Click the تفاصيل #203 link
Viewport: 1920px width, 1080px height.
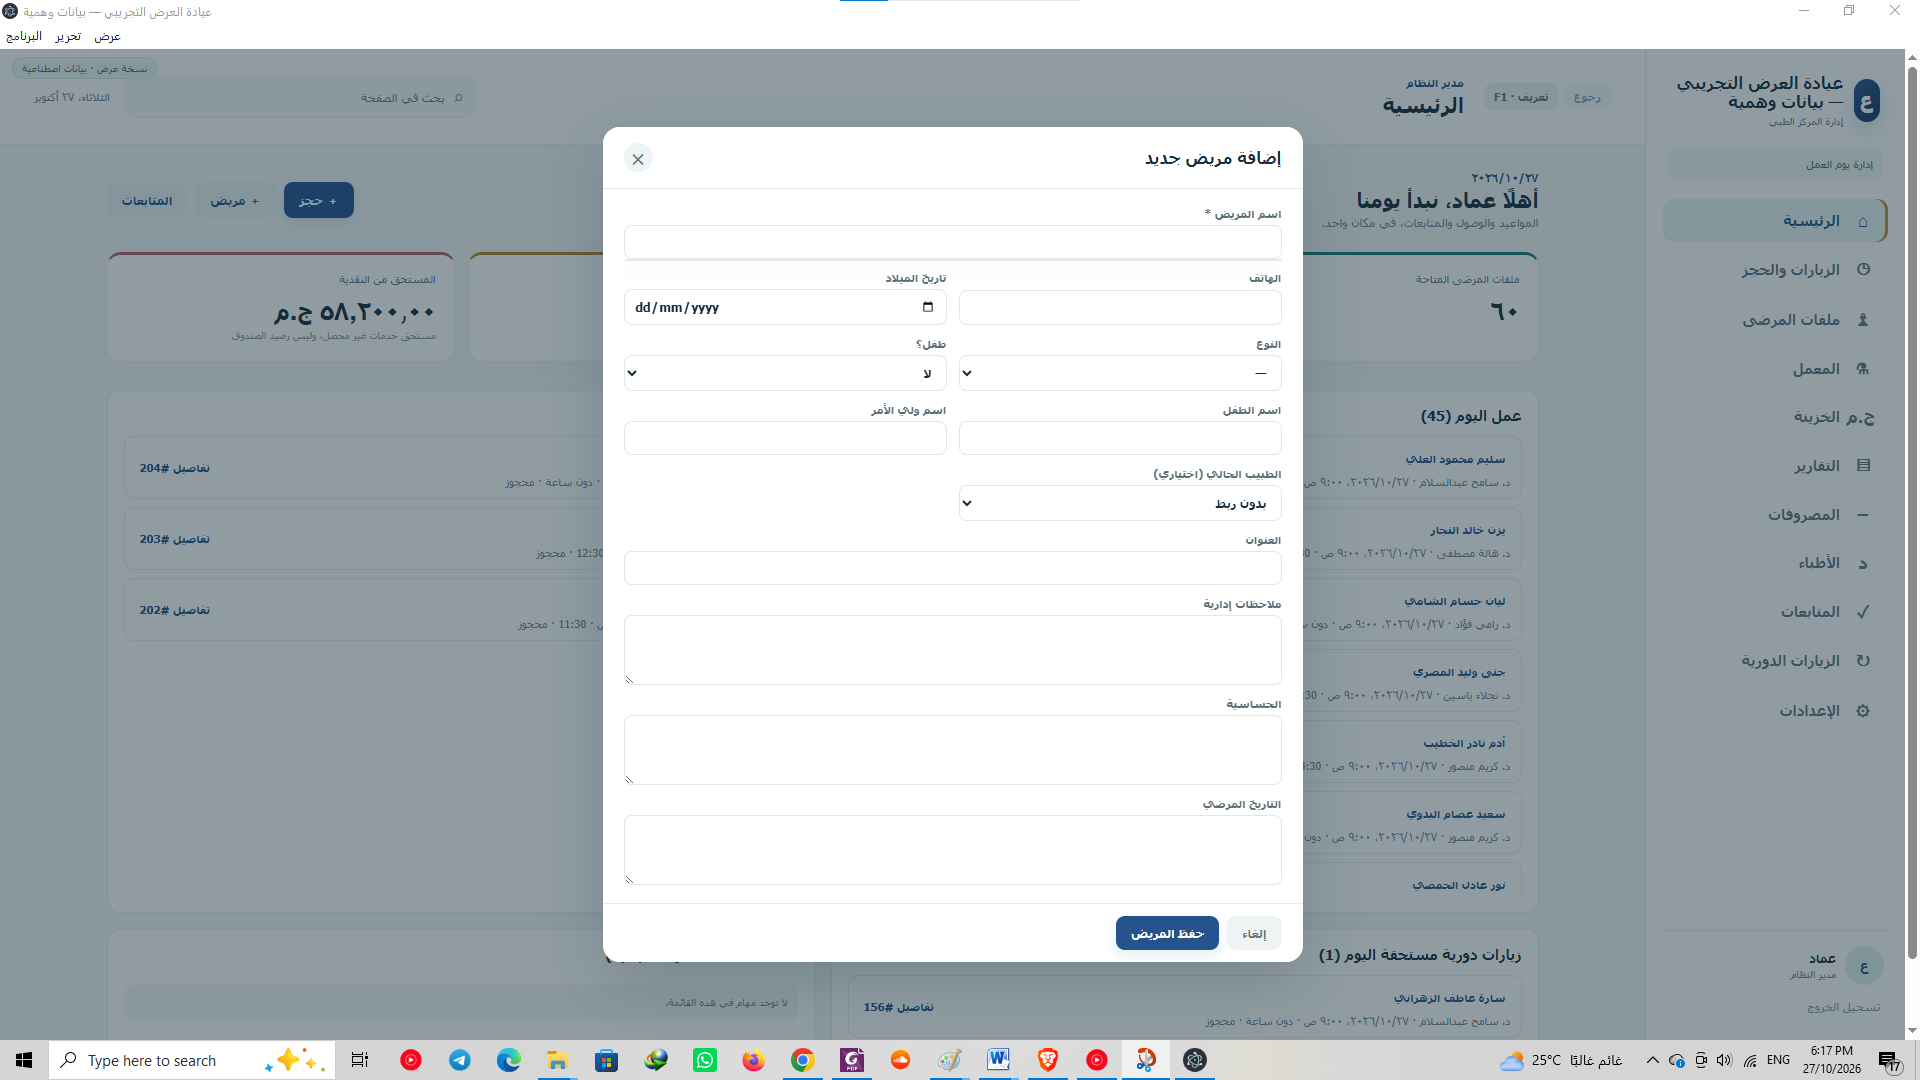(x=175, y=539)
